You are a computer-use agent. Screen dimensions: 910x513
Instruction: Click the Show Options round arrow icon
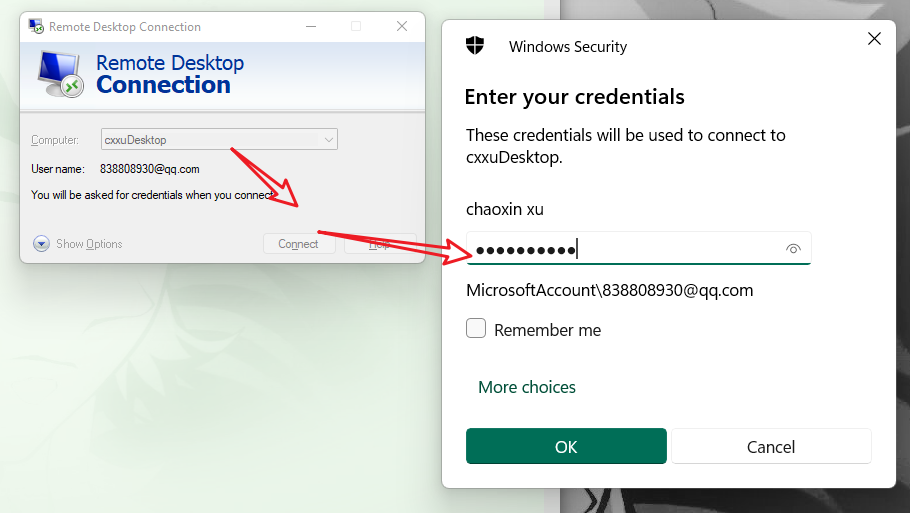tap(41, 244)
